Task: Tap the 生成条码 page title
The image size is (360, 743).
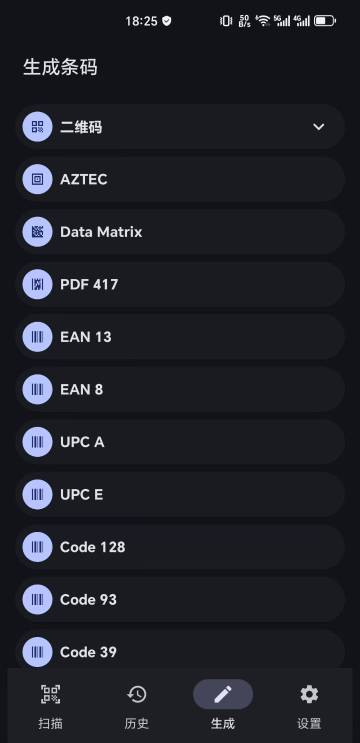Action: click(x=60, y=67)
